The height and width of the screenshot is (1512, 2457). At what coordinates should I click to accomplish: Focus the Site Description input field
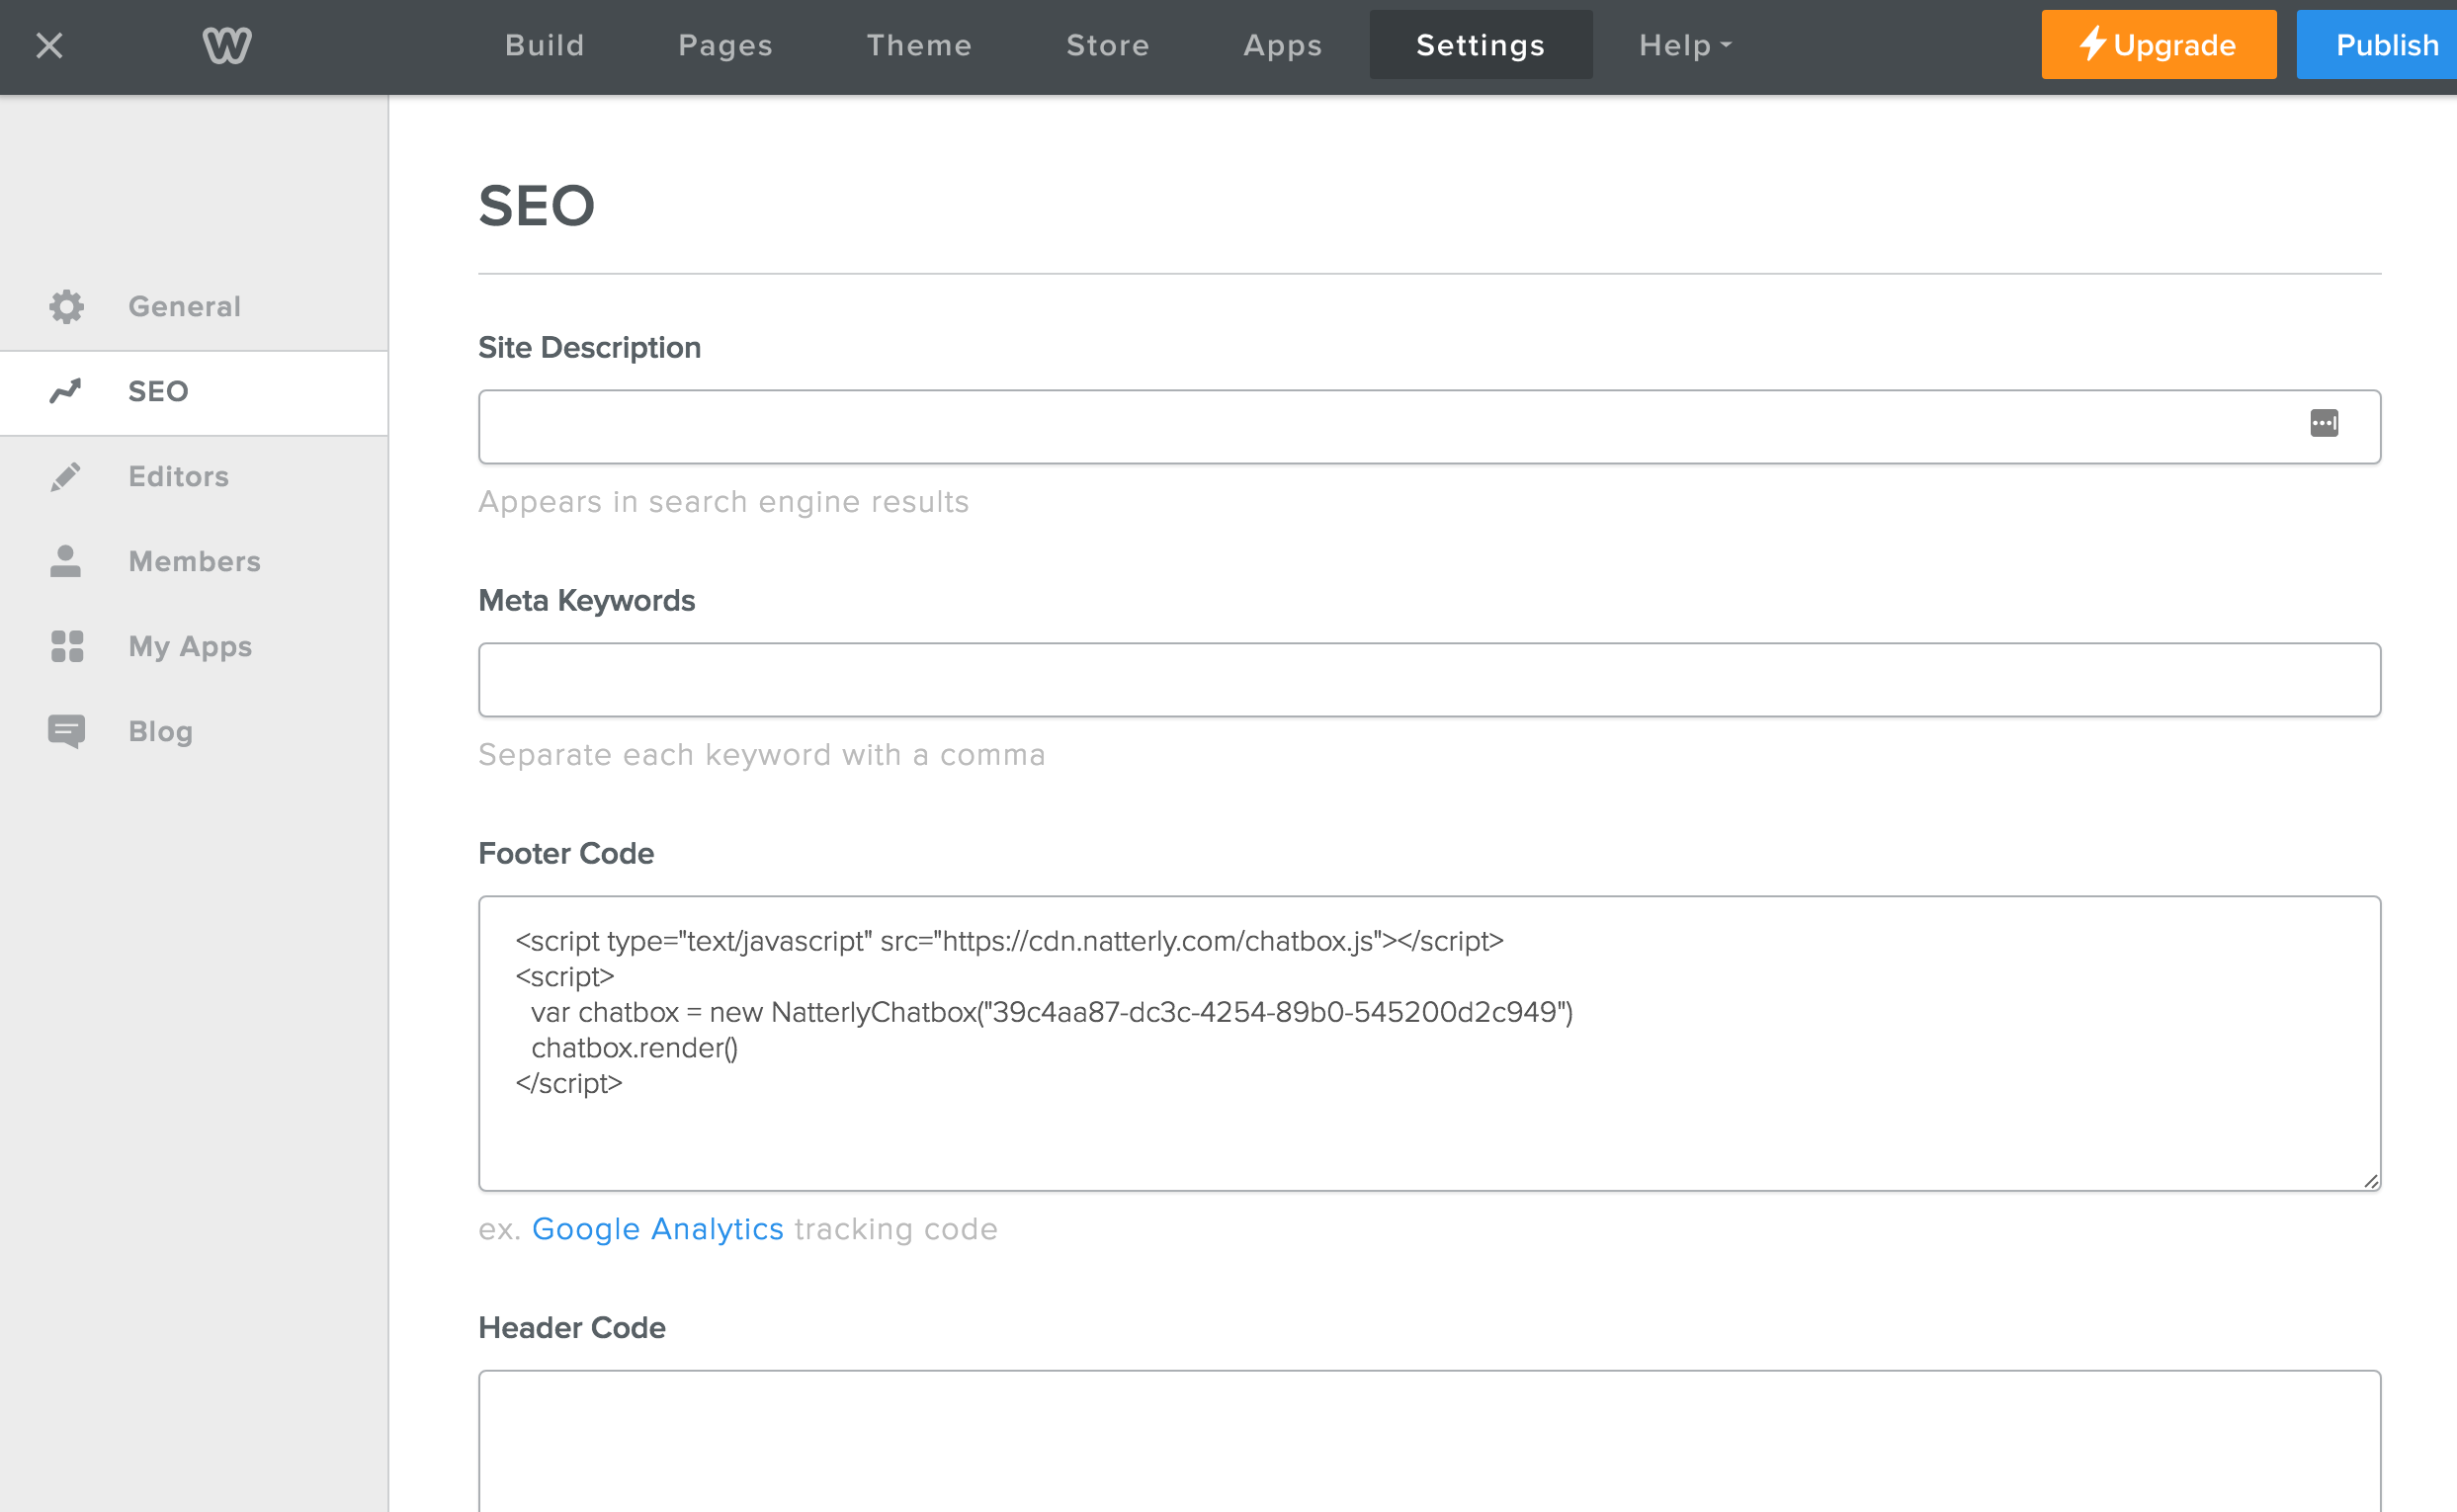(x=1429, y=427)
